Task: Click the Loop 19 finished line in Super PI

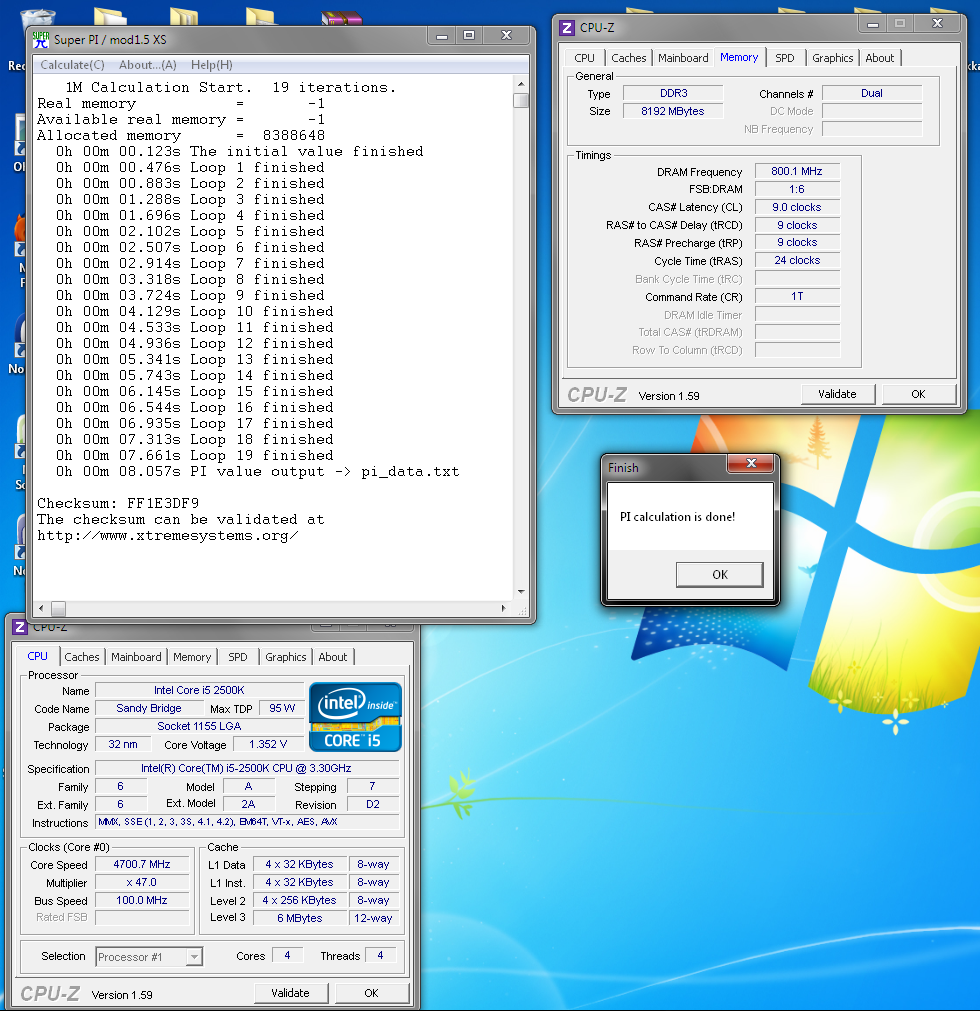Action: pos(195,455)
